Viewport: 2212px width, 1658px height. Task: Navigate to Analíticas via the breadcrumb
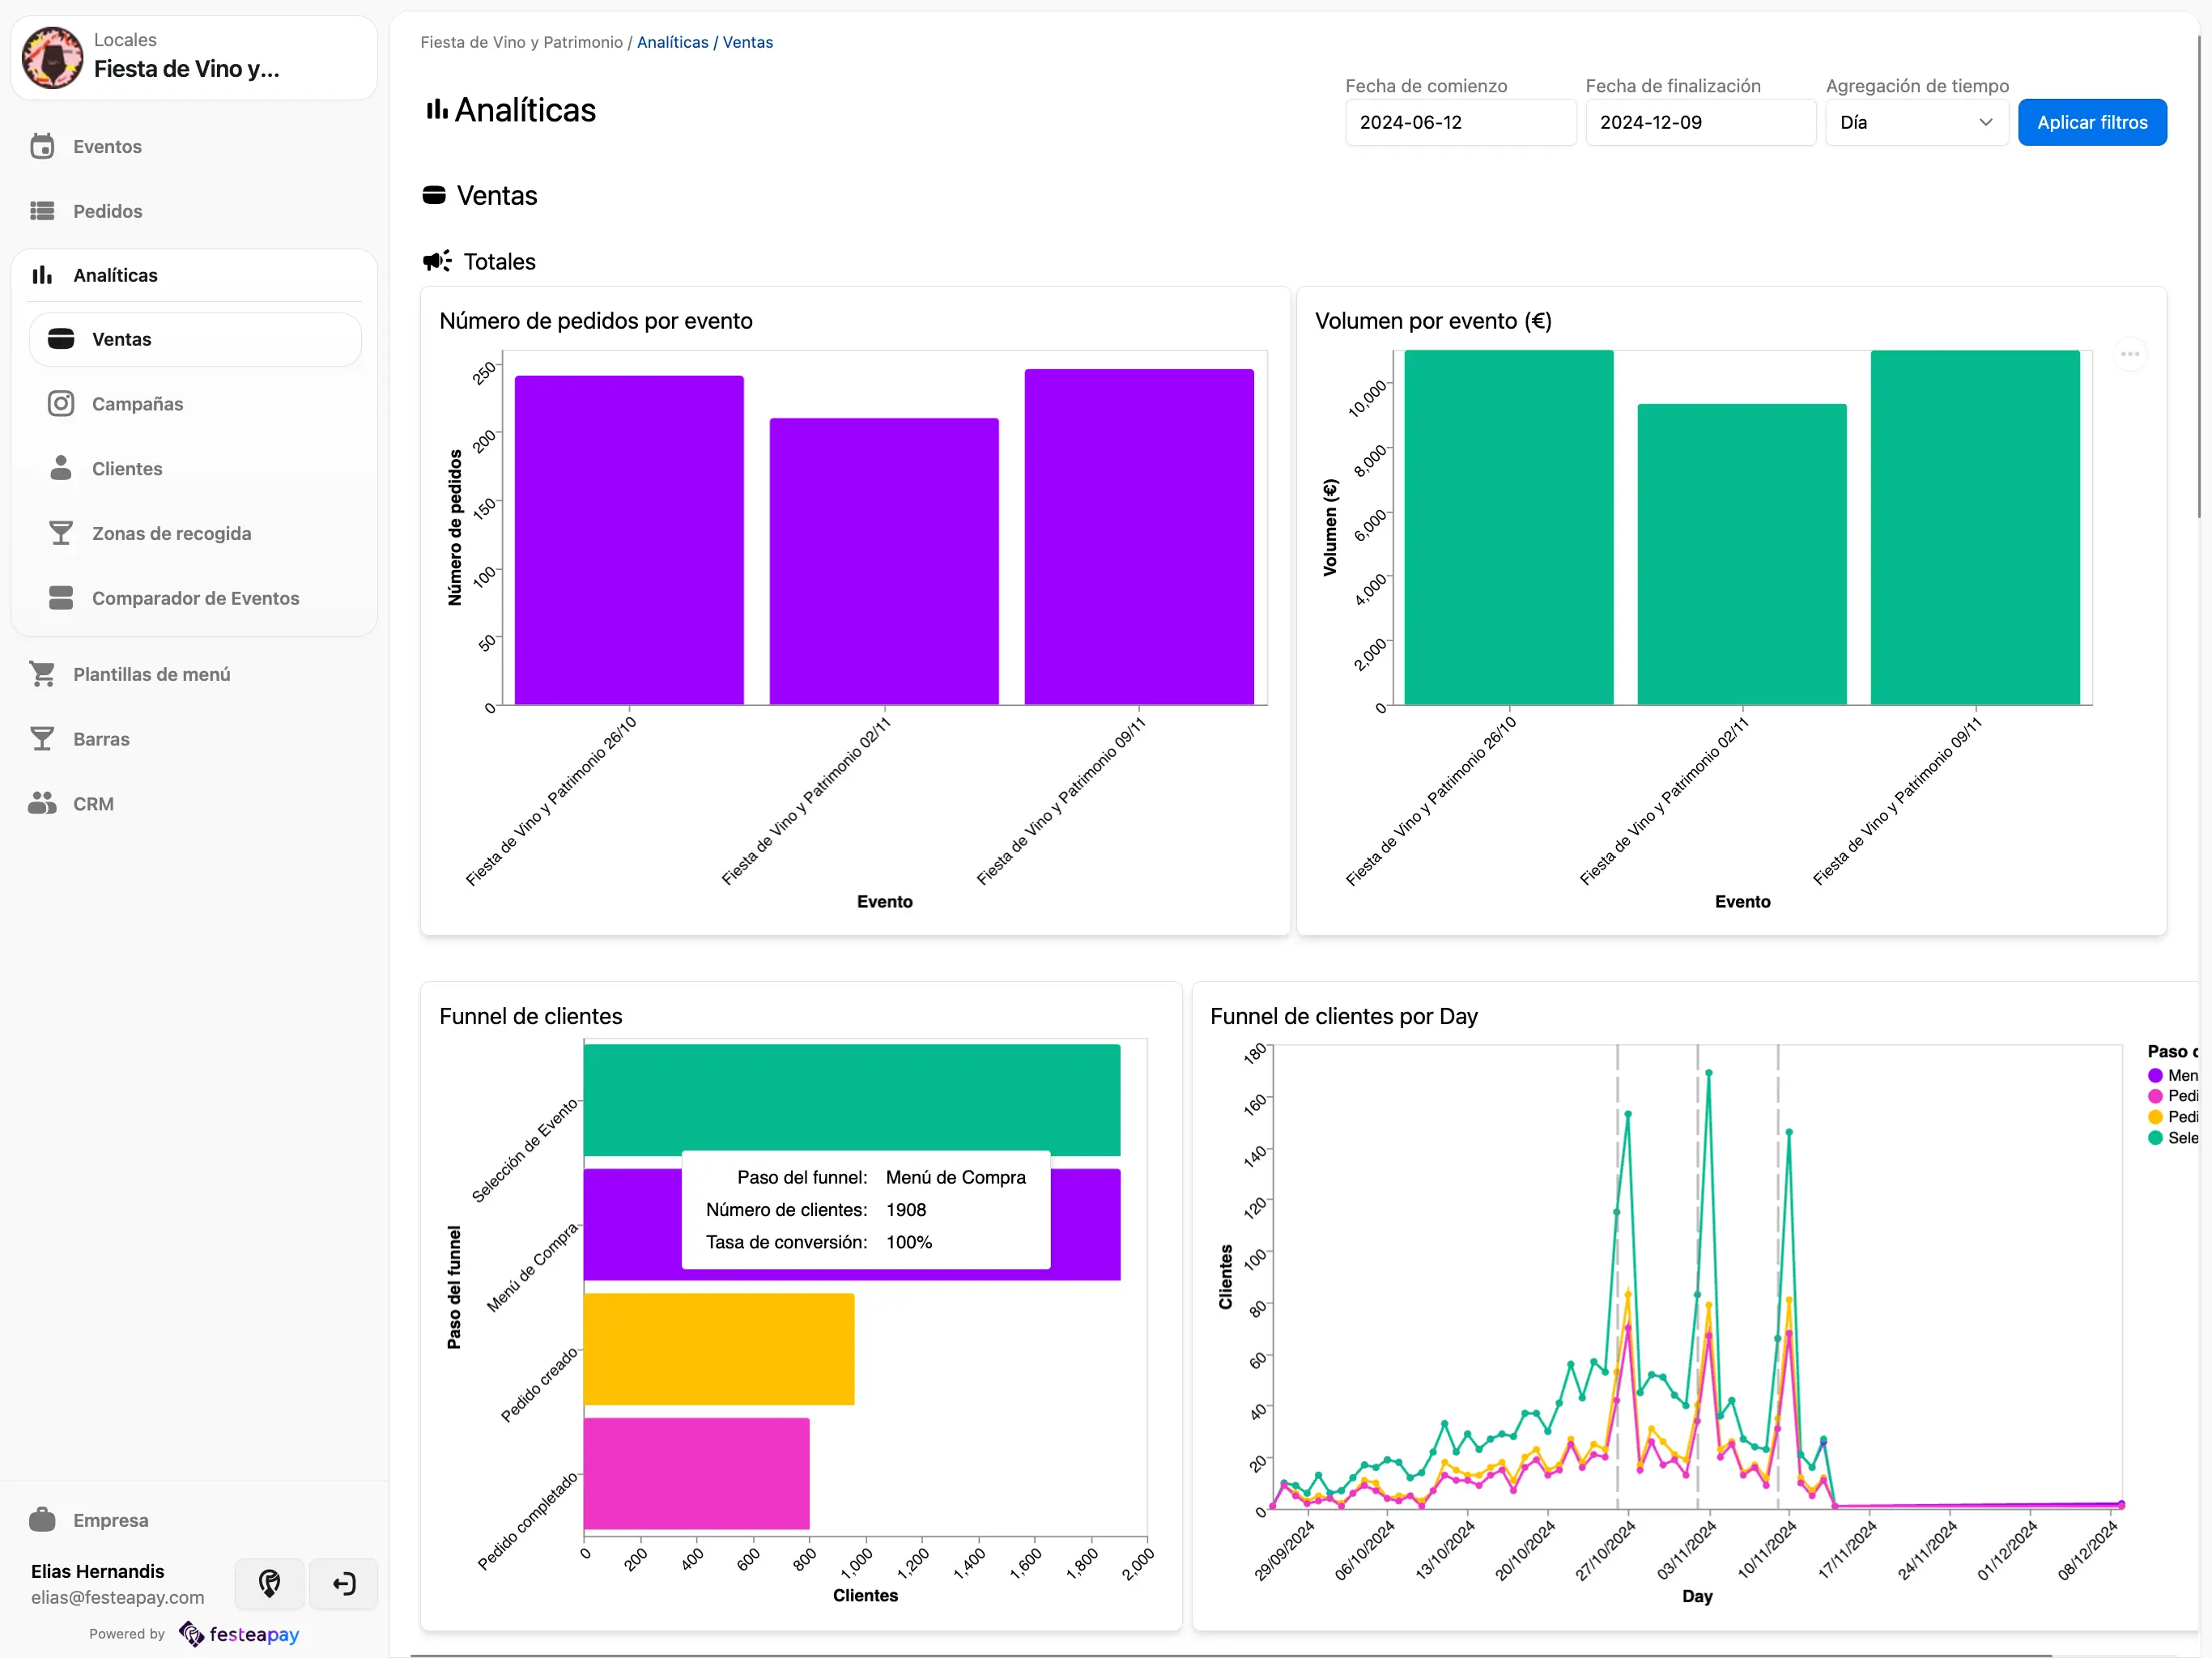pos(671,42)
